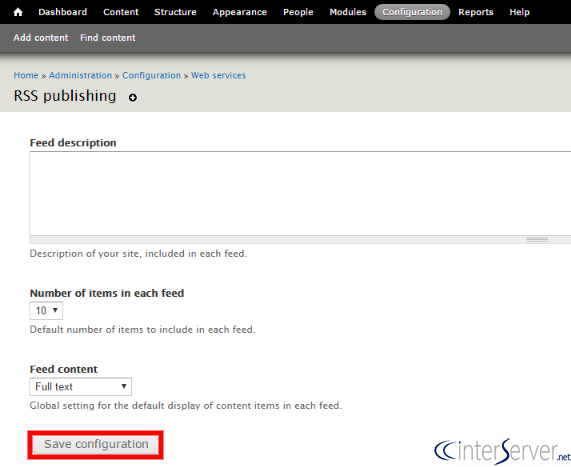Open the Configuration menu

[x=412, y=12]
